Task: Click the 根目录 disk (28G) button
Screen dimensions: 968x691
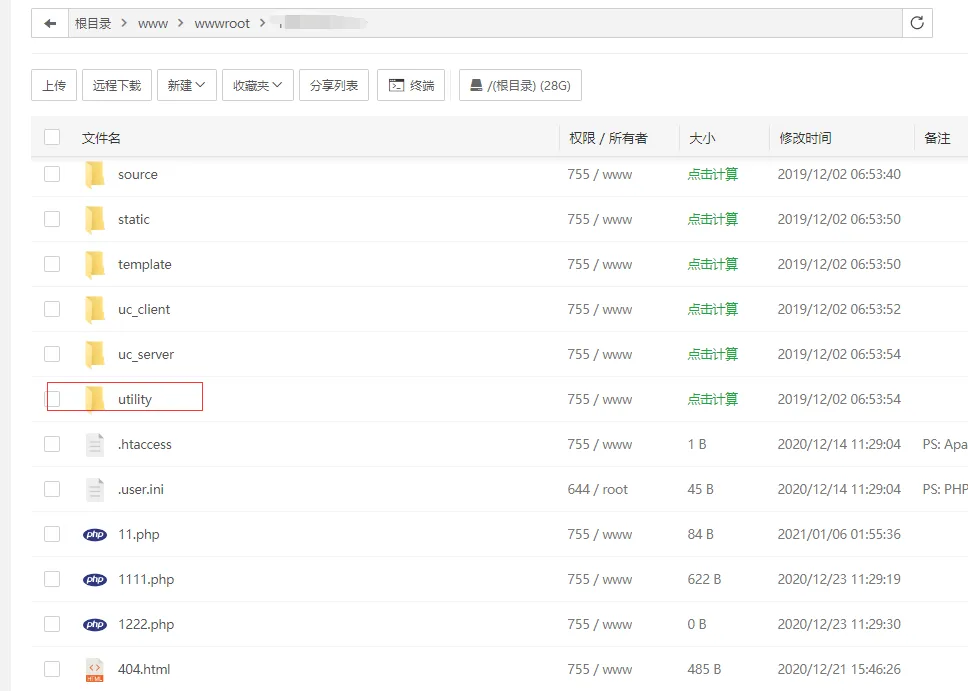Action: 520,86
